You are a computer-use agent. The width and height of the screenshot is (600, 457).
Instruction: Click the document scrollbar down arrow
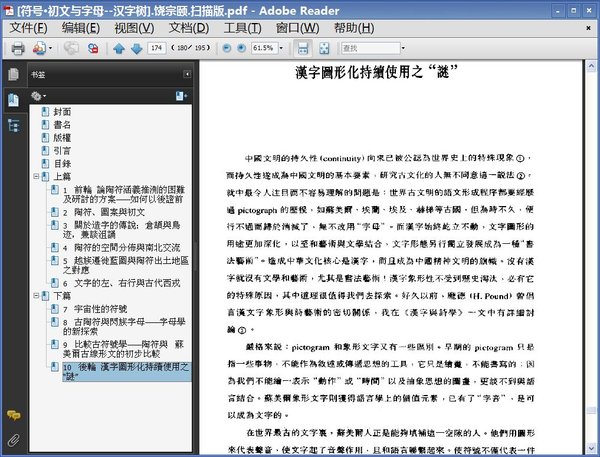pos(591,448)
